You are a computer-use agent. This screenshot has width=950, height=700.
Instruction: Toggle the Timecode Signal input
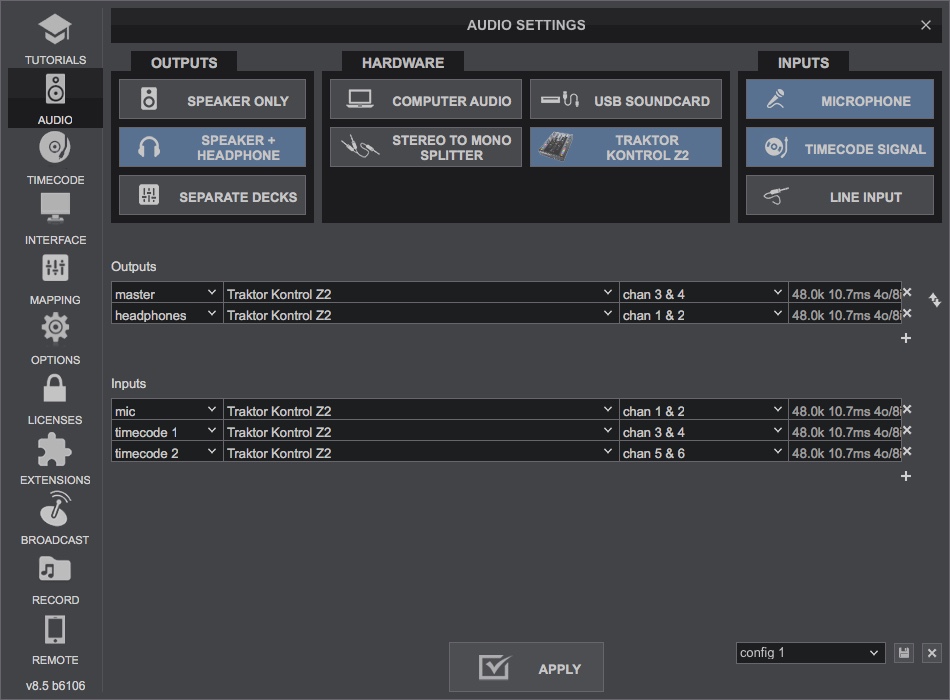click(839, 148)
